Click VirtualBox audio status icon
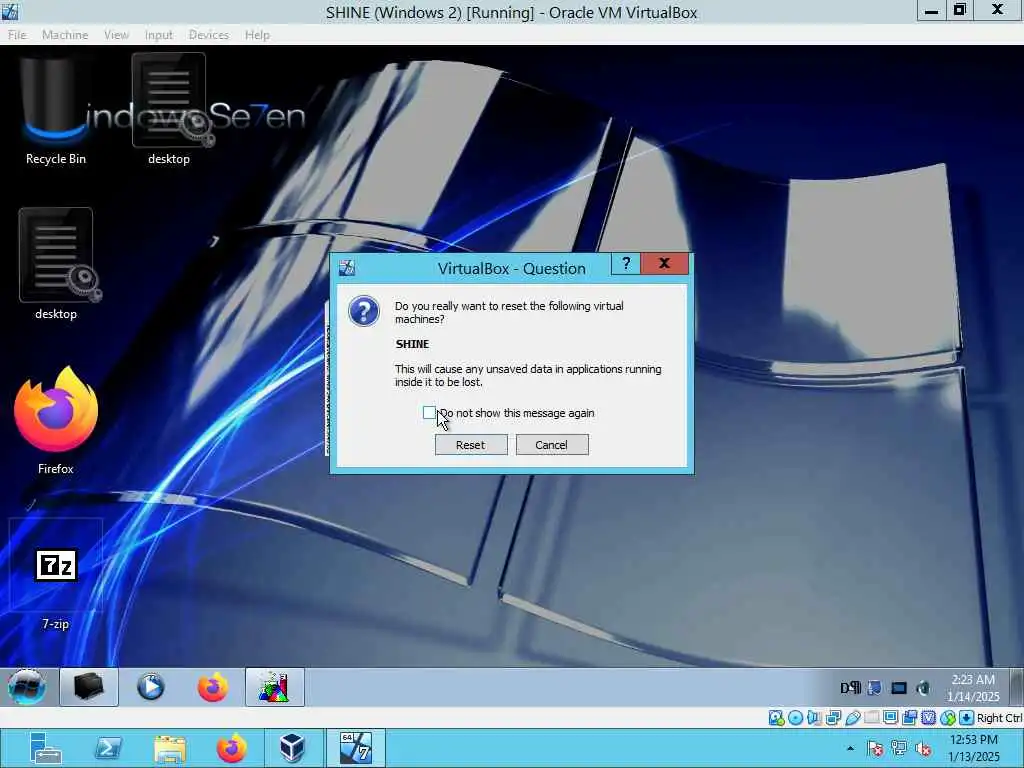The height and width of the screenshot is (768, 1024). pos(814,718)
